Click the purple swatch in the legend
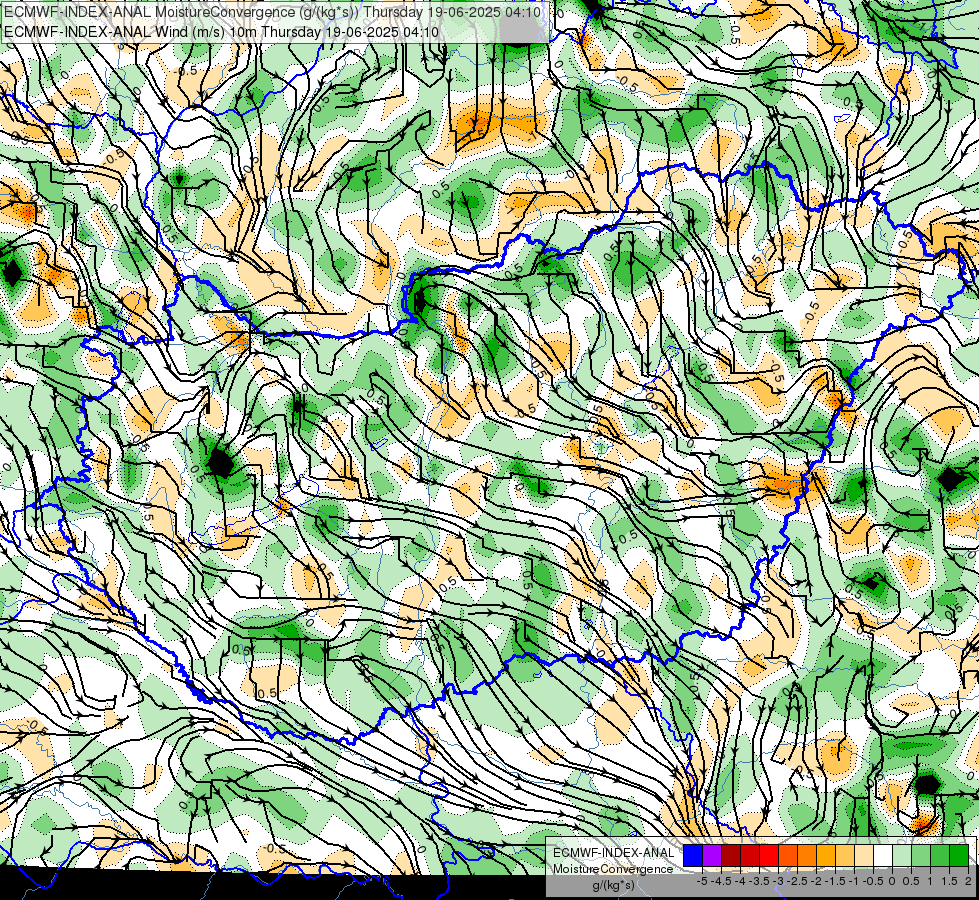Viewport: 979px width, 900px height. (x=712, y=855)
